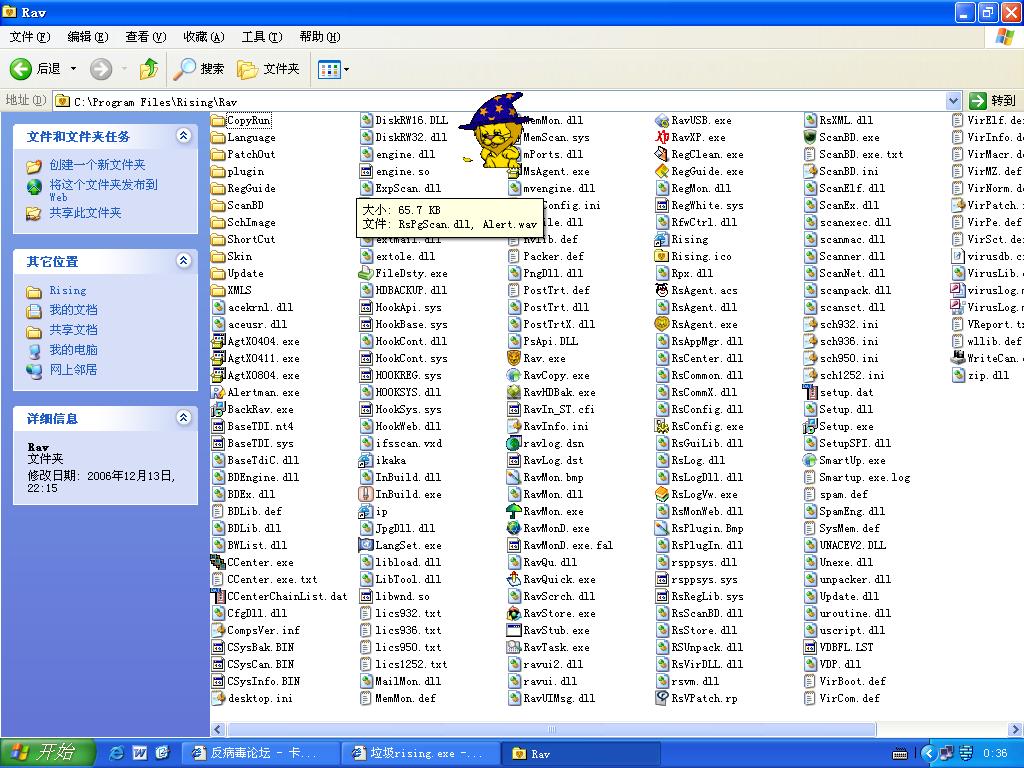The image size is (1024, 768).
Task: Toggle the Folders pane toolbar button
Action: 268,69
